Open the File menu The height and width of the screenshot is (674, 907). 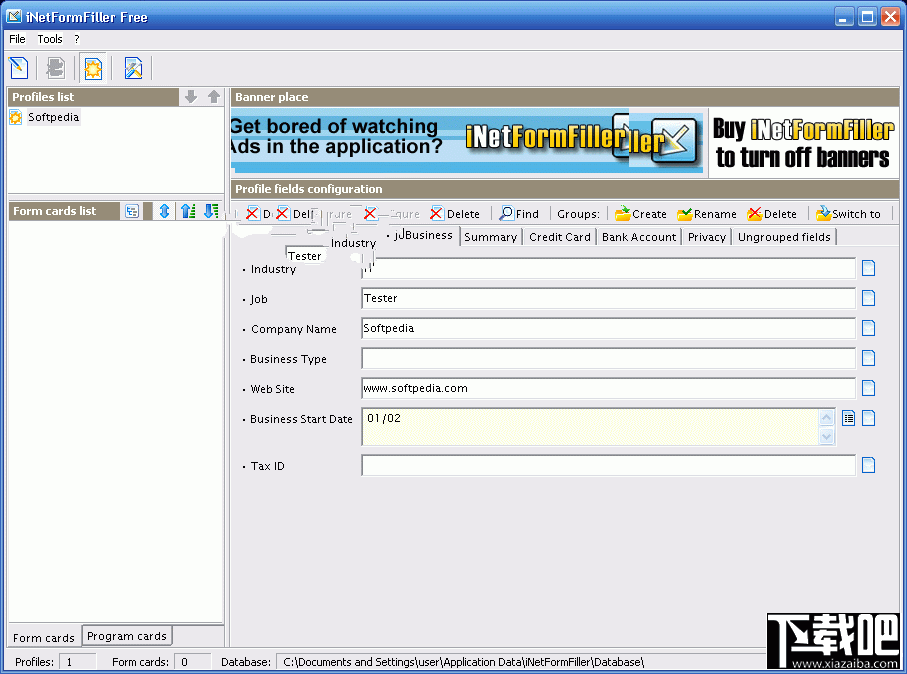click(x=17, y=39)
